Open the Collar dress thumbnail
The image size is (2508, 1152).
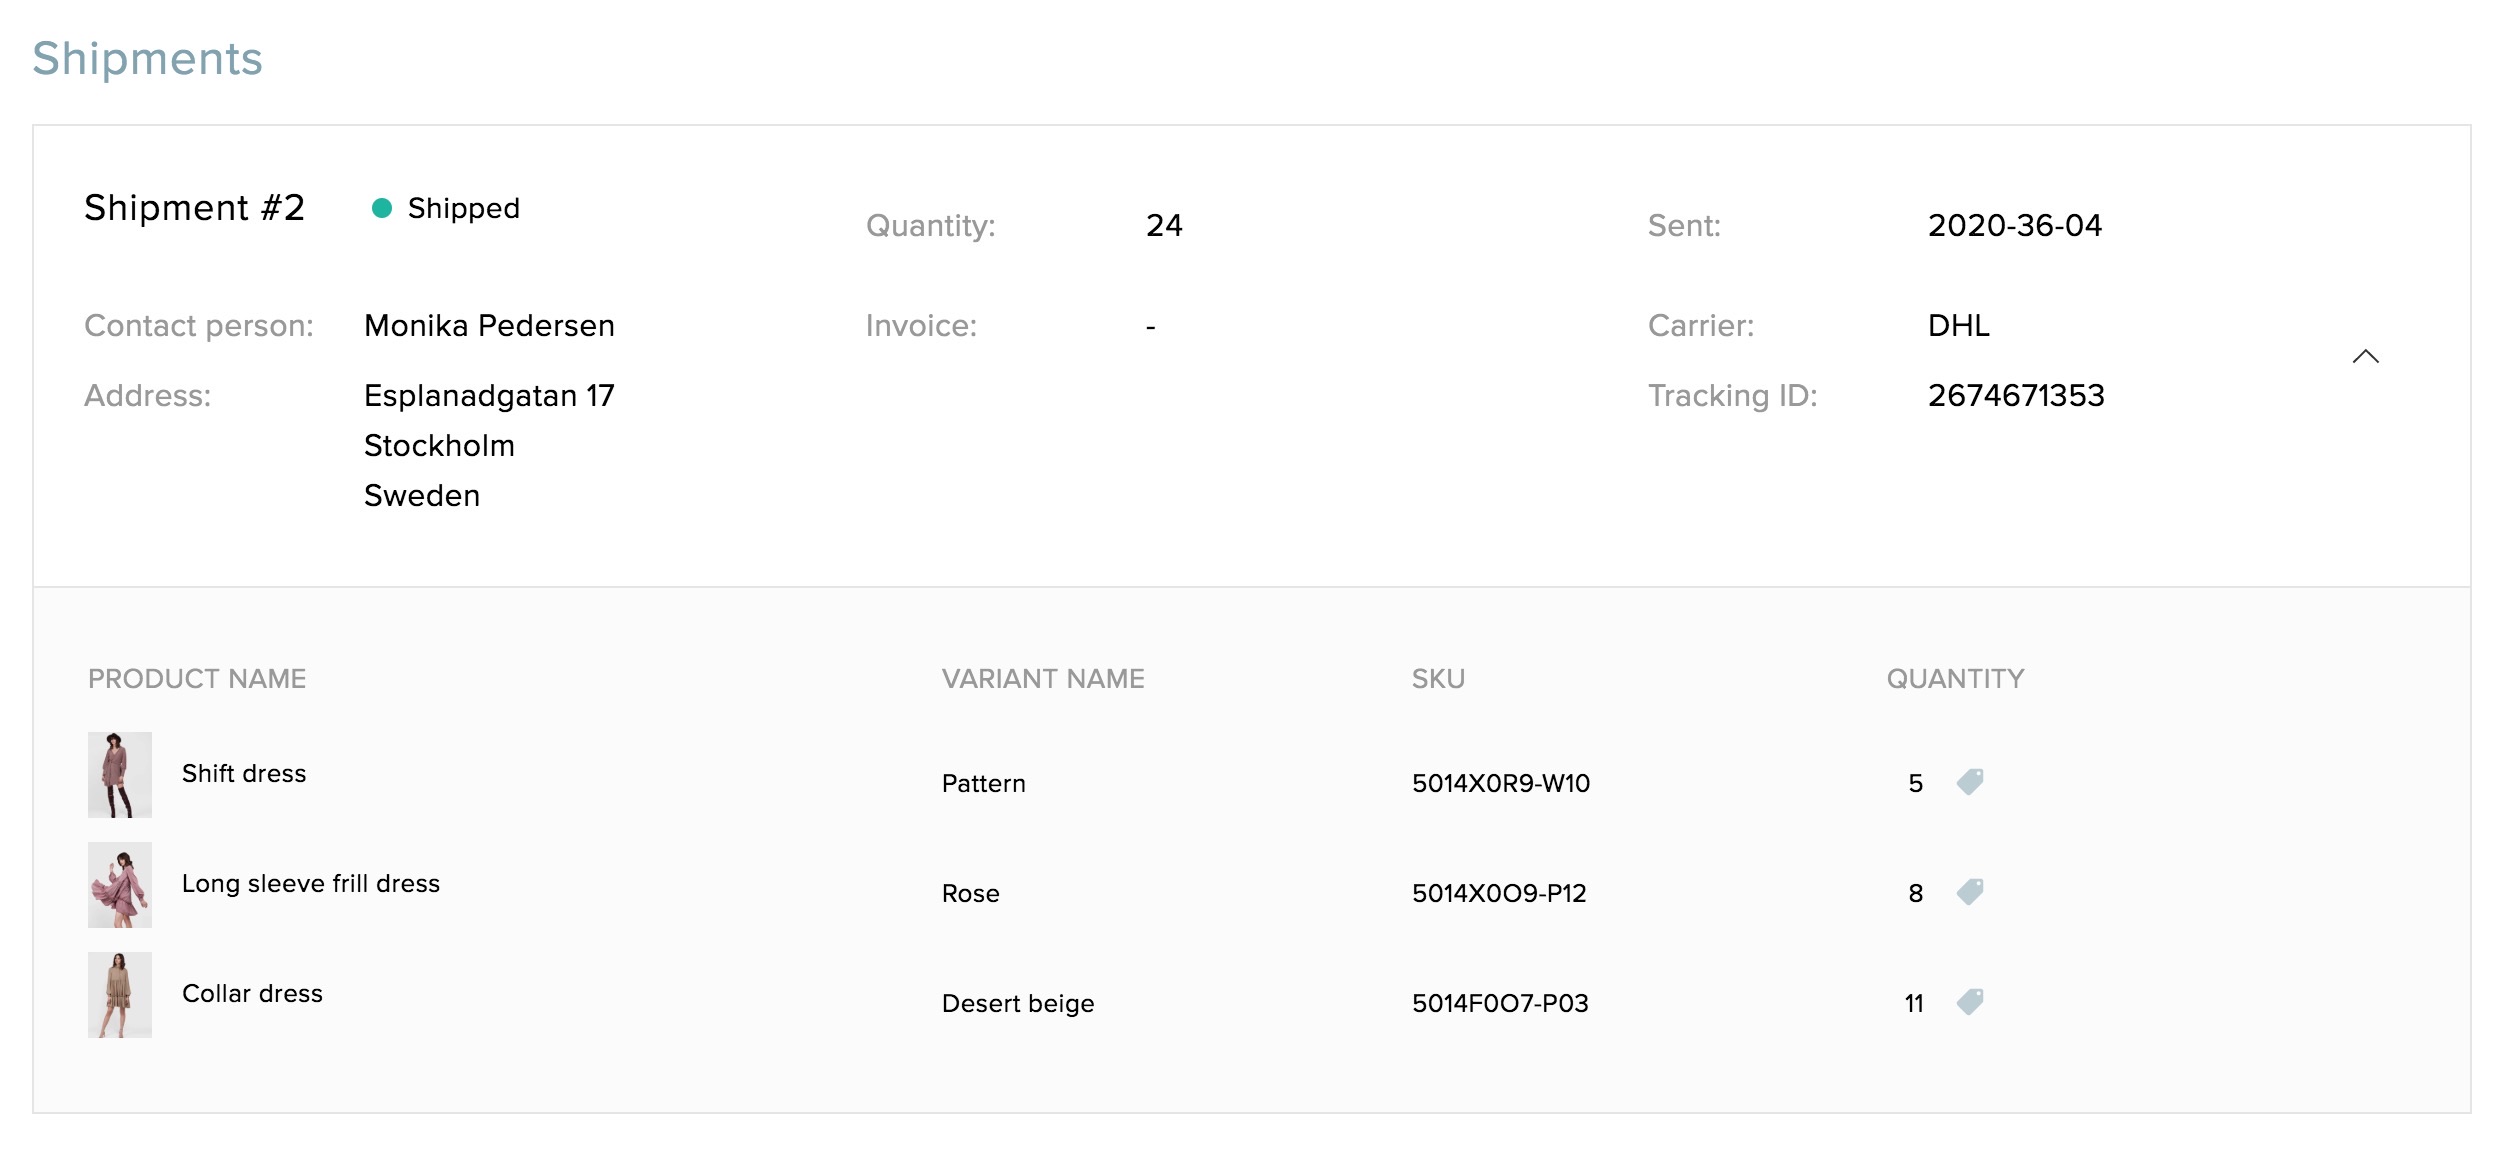[120, 995]
